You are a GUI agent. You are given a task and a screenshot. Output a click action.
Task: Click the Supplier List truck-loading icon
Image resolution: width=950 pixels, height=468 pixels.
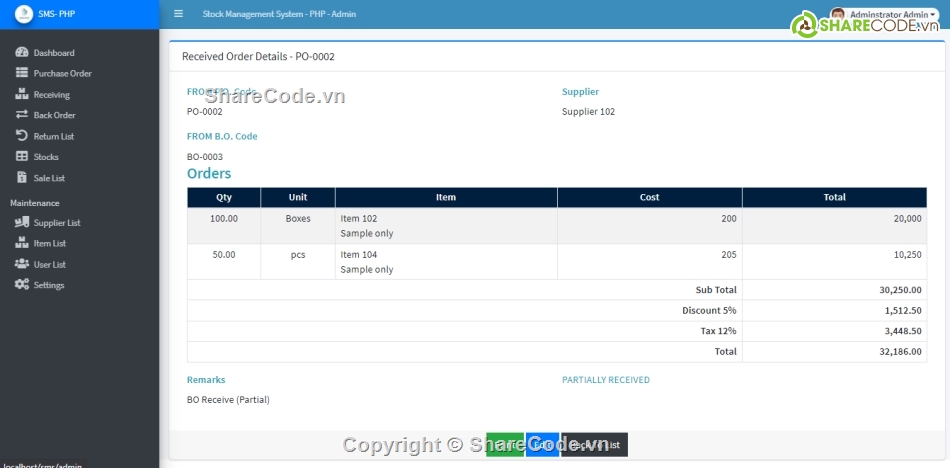[22, 223]
